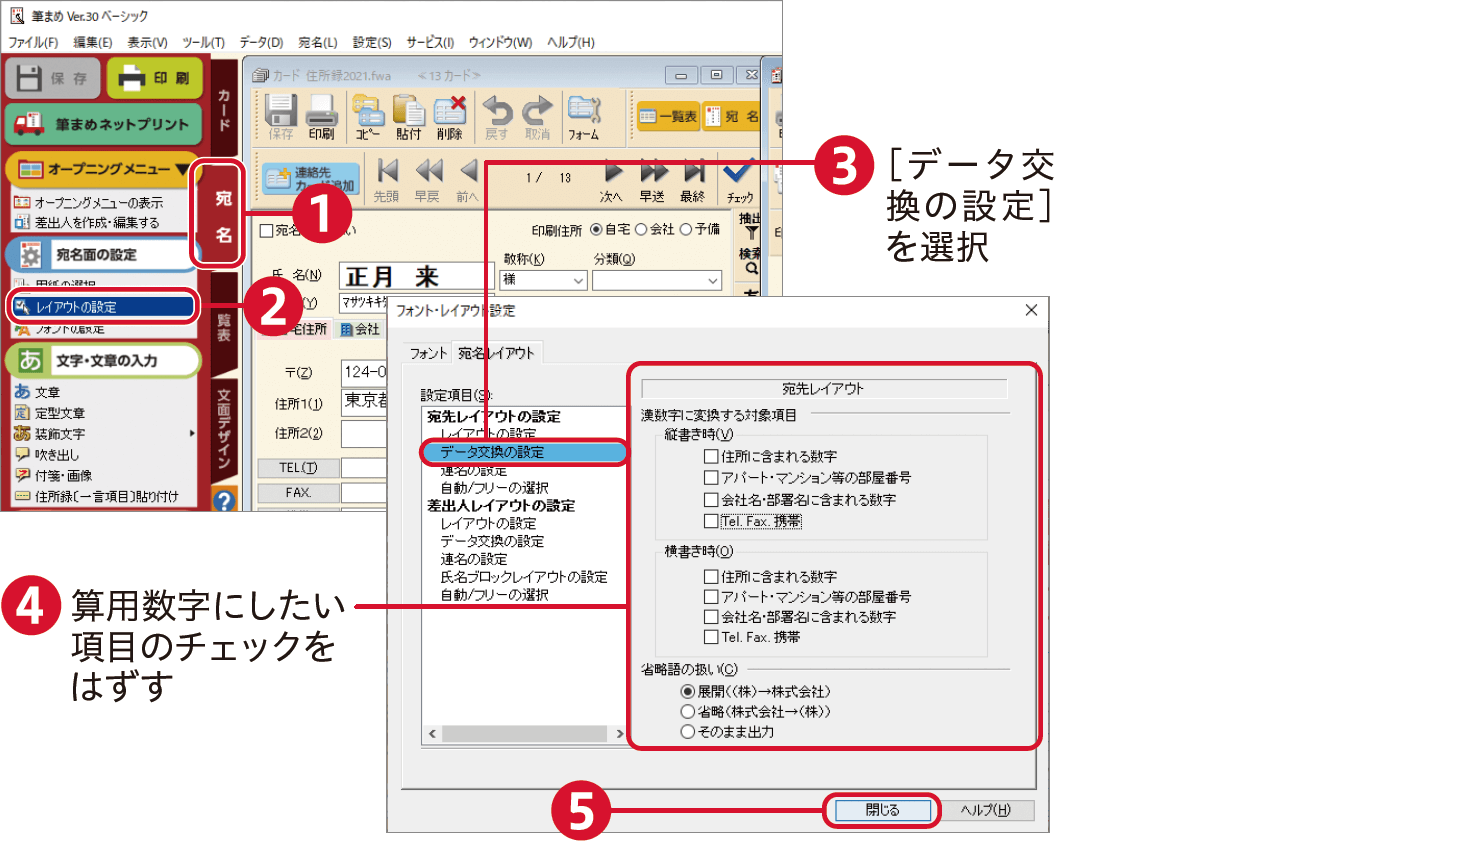Go to 前へ previous card

[x=467, y=180]
